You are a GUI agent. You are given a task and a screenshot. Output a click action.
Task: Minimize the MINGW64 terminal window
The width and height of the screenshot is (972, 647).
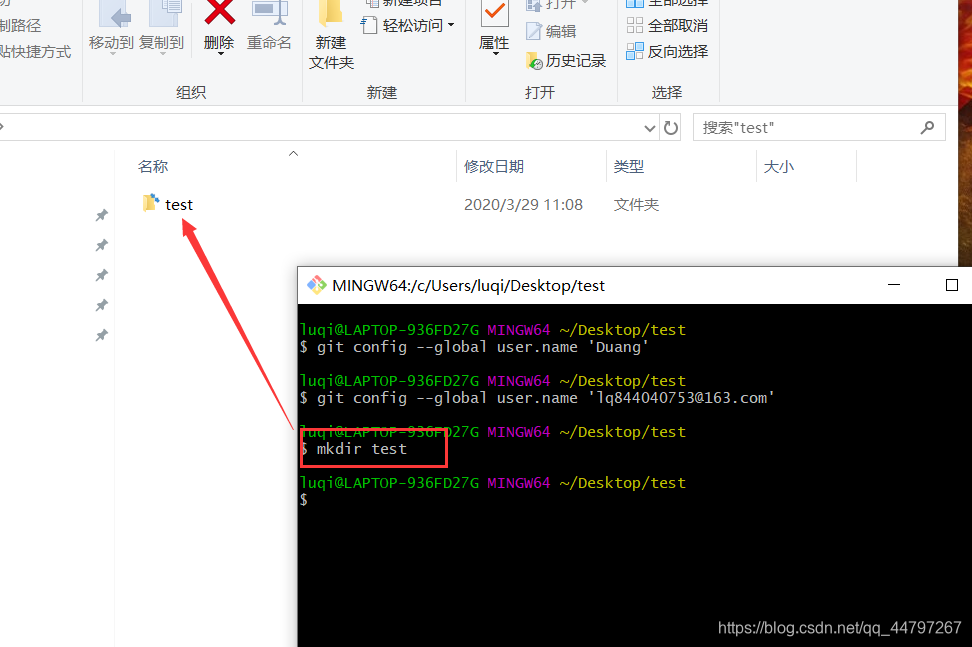[894, 285]
